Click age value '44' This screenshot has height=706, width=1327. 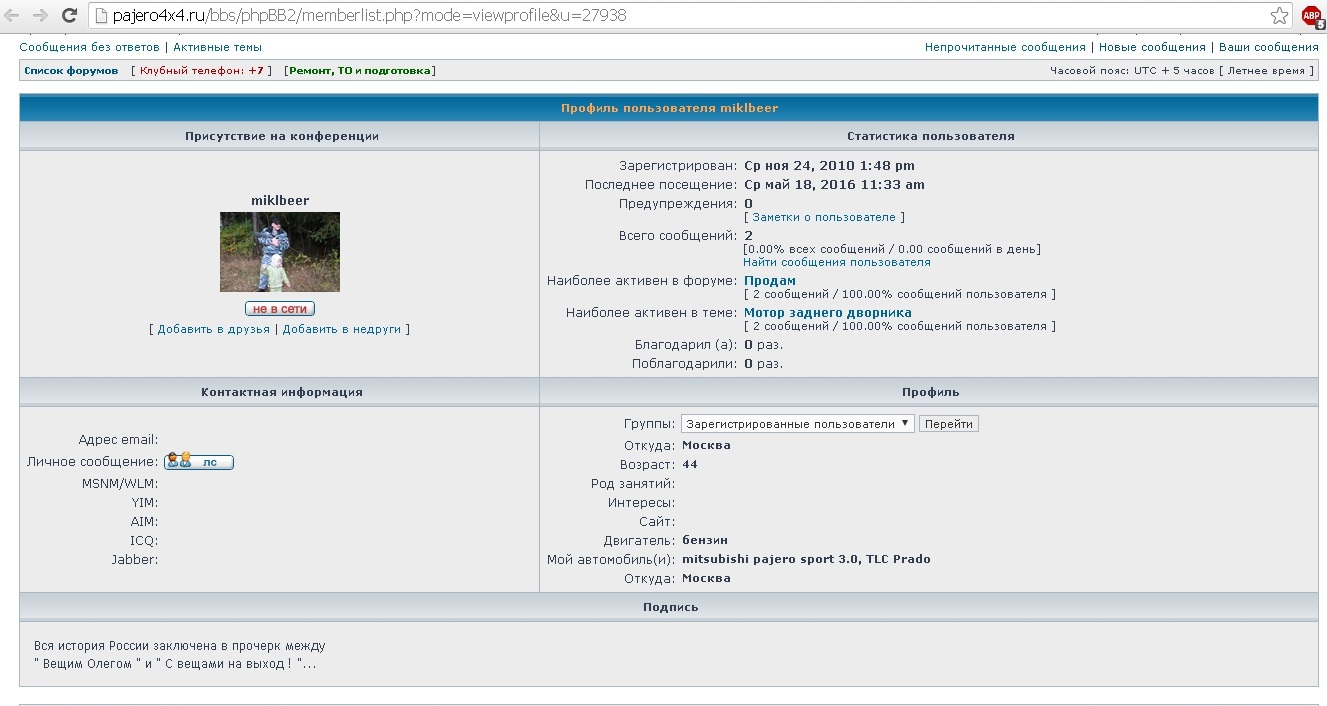[x=690, y=465]
